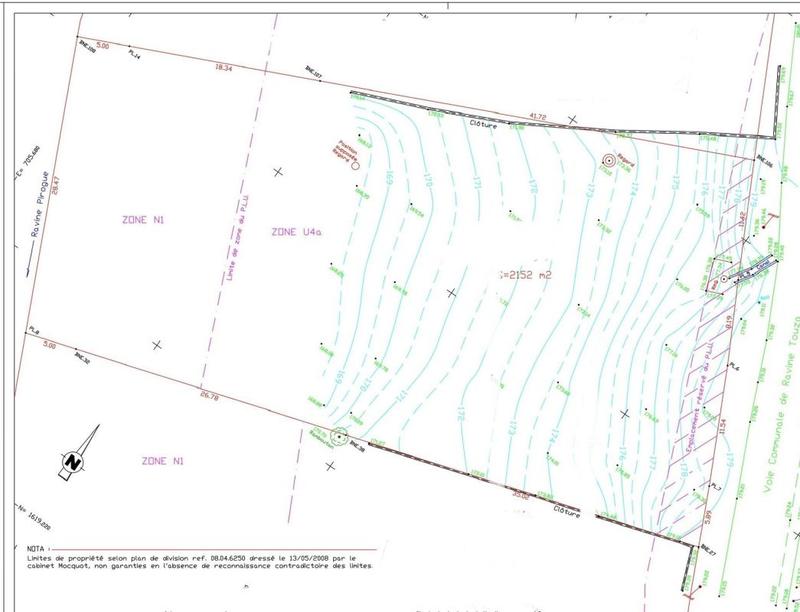Click the Position supposée Regard circle
The width and height of the screenshot is (800, 612).
[x=355, y=165]
